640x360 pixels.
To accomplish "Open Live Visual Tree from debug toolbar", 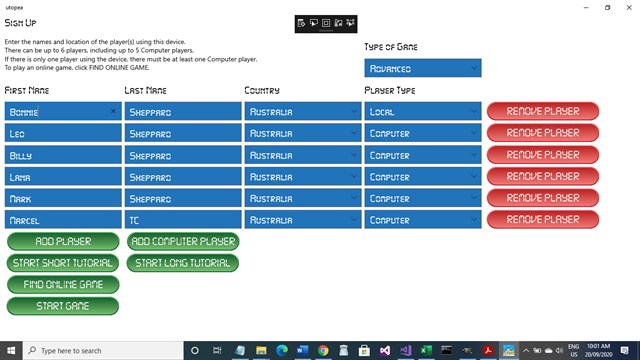I will pyautogui.click(x=301, y=23).
